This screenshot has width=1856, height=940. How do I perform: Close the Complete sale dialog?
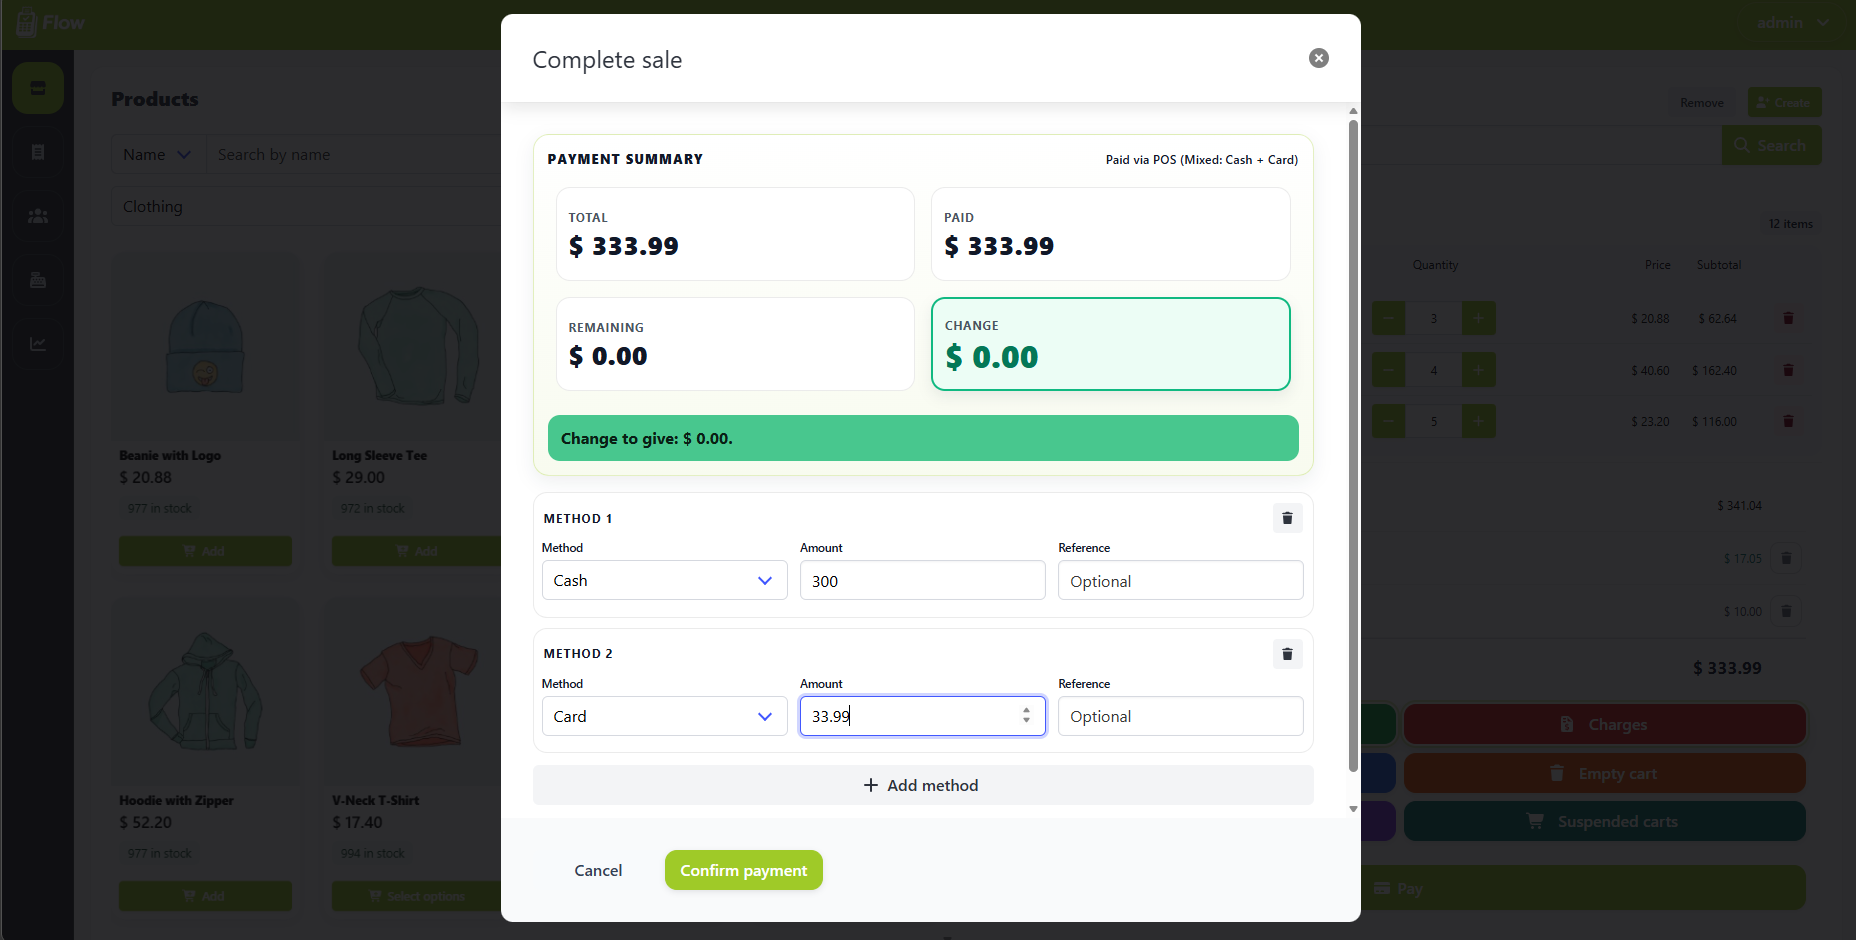1319,58
